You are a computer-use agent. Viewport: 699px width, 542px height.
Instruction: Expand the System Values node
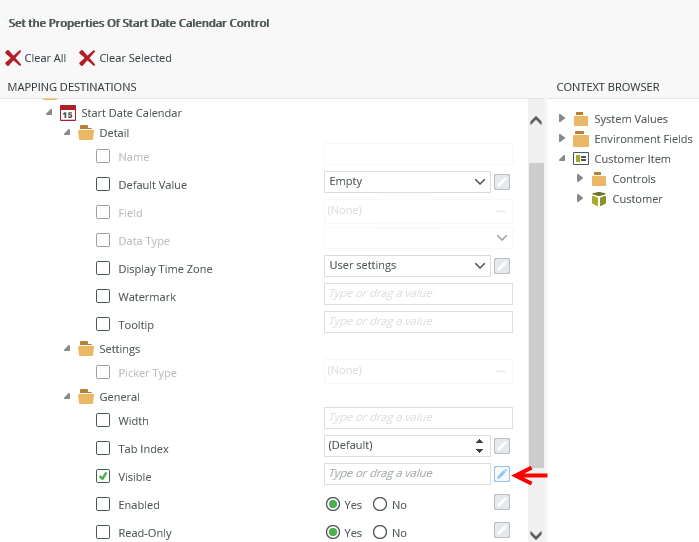pos(562,118)
